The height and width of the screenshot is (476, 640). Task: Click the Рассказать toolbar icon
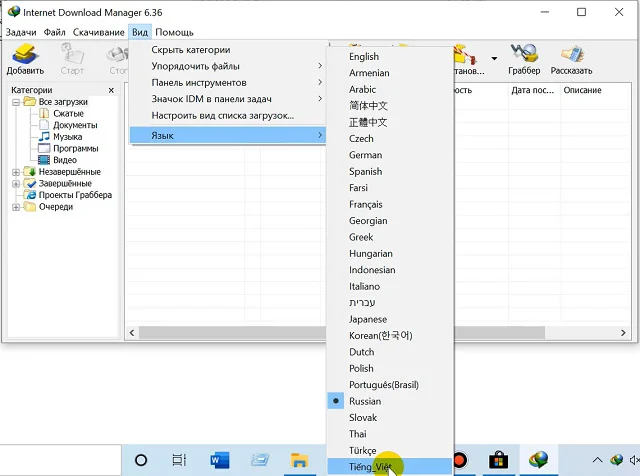[571, 60]
